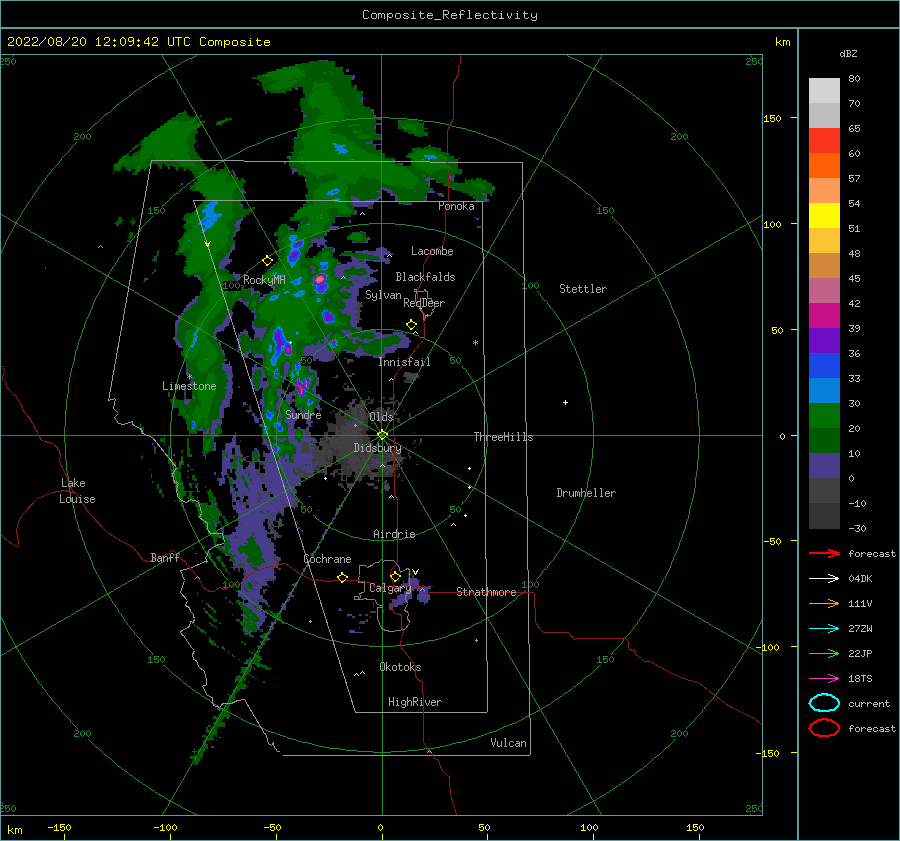Click the red forecast ellipse in legend
900x841 pixels.
(824, 728)
